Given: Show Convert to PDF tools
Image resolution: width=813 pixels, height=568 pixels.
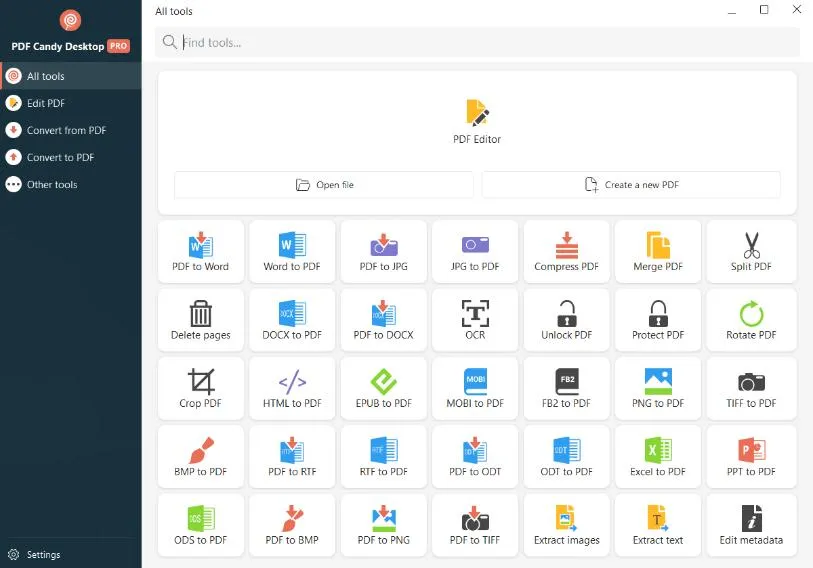Looking at the screenshot, I should pyautogui.click(x=71, y=157).
